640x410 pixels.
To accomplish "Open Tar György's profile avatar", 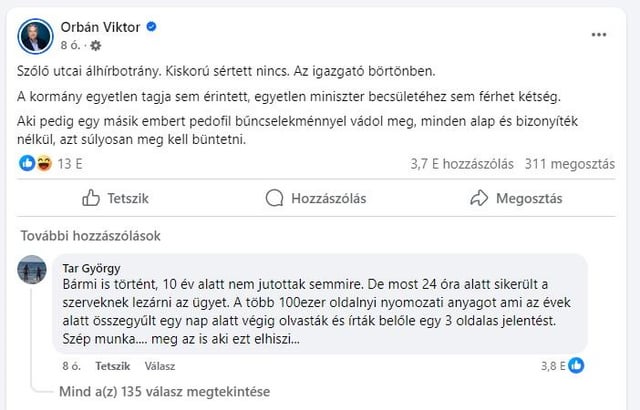I will coord(32,270).
